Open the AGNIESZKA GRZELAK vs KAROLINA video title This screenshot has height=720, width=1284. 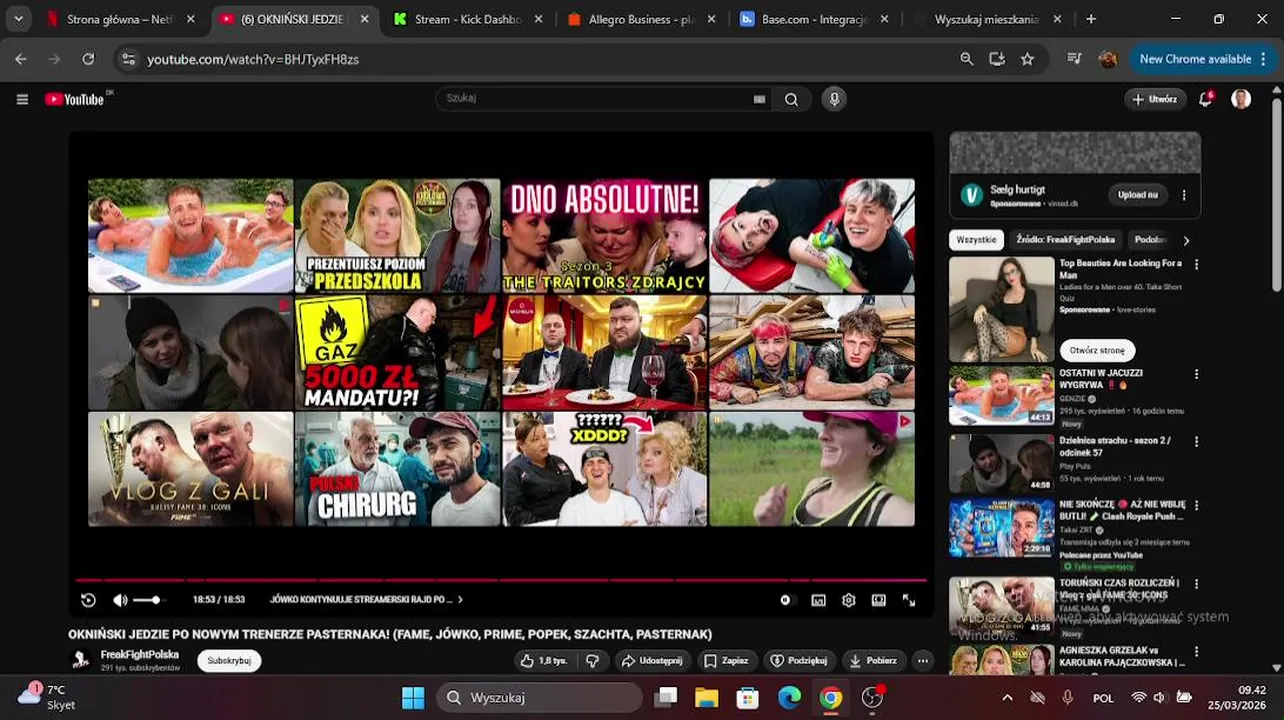(1122, 656)
